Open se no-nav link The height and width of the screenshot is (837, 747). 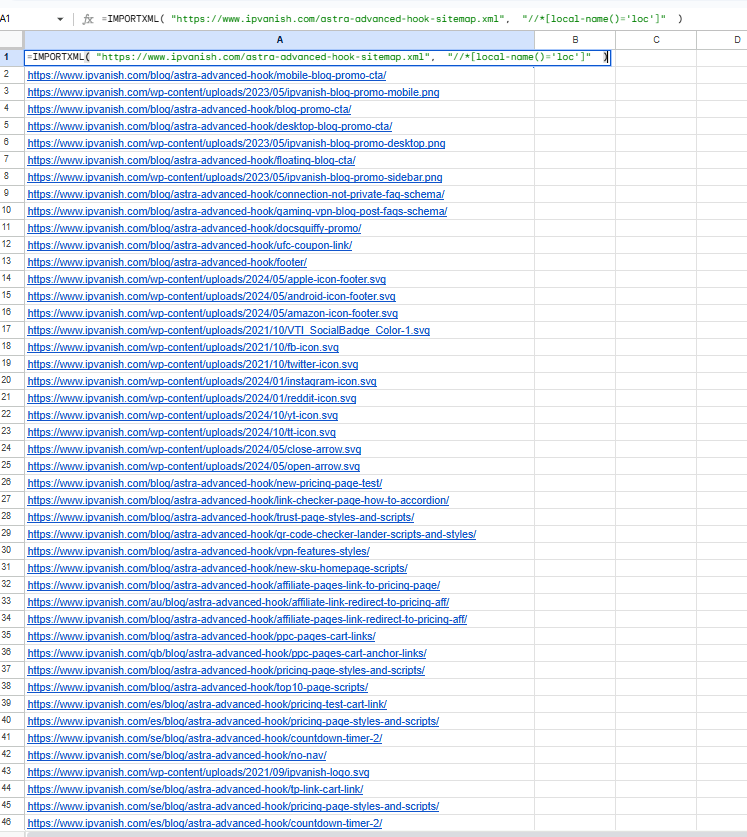pos(177,755)
